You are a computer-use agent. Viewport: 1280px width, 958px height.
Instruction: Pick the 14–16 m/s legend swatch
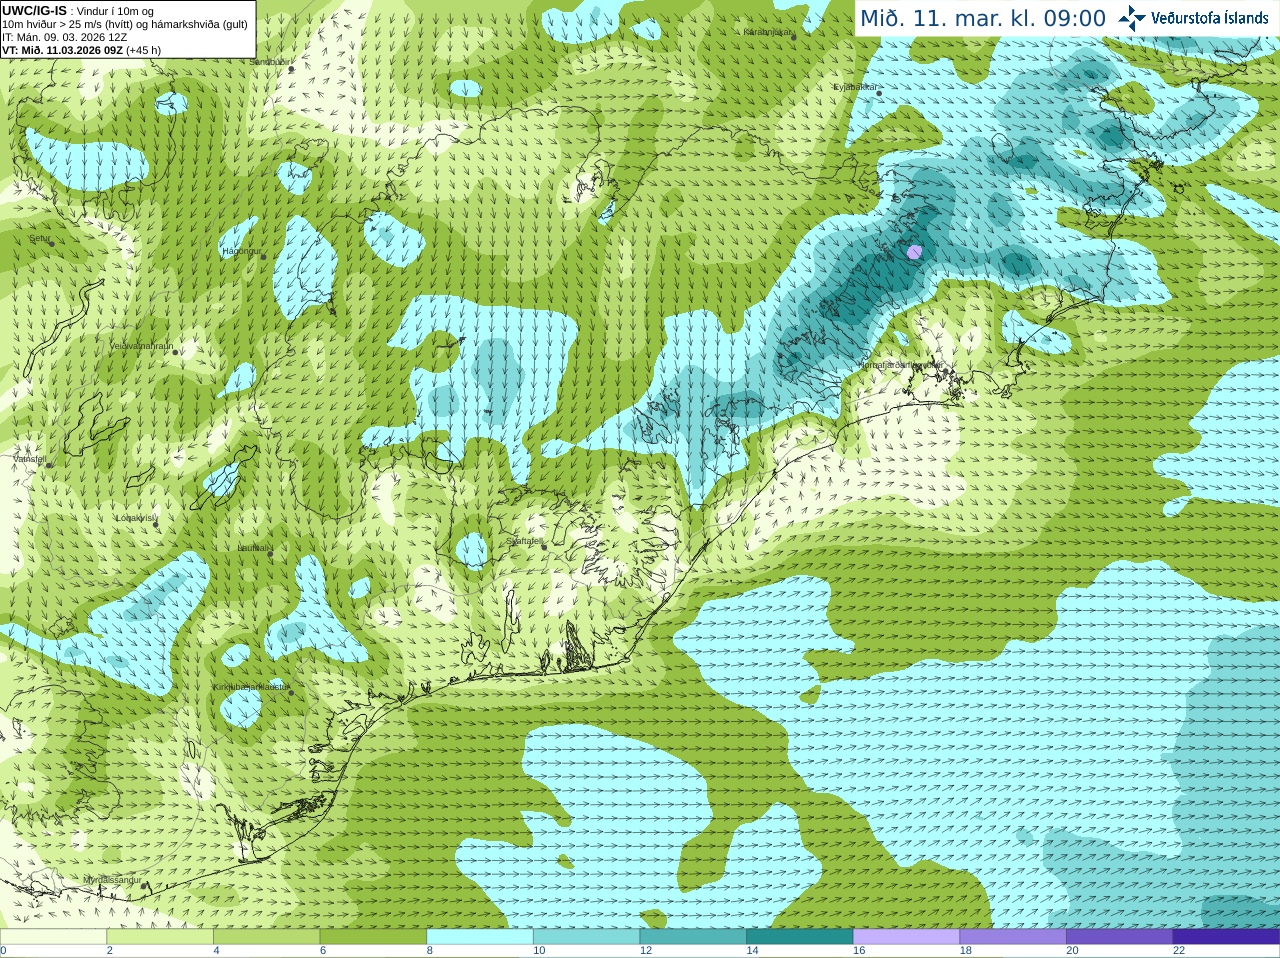(x=800, y=937)
